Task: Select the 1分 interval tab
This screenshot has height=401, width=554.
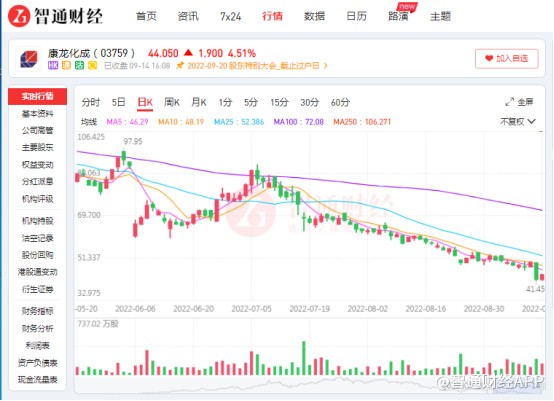Action: 225,102
